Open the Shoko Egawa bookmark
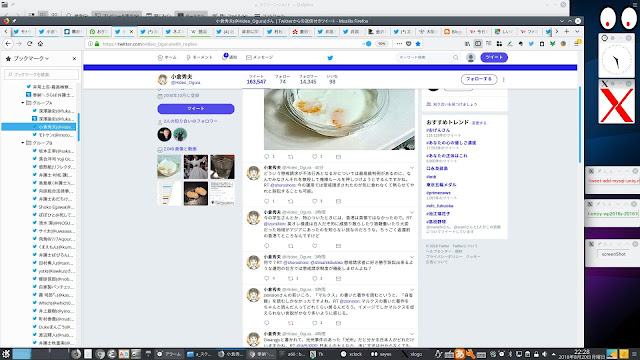The image size is (640, 360). click(x=53, y=207)
